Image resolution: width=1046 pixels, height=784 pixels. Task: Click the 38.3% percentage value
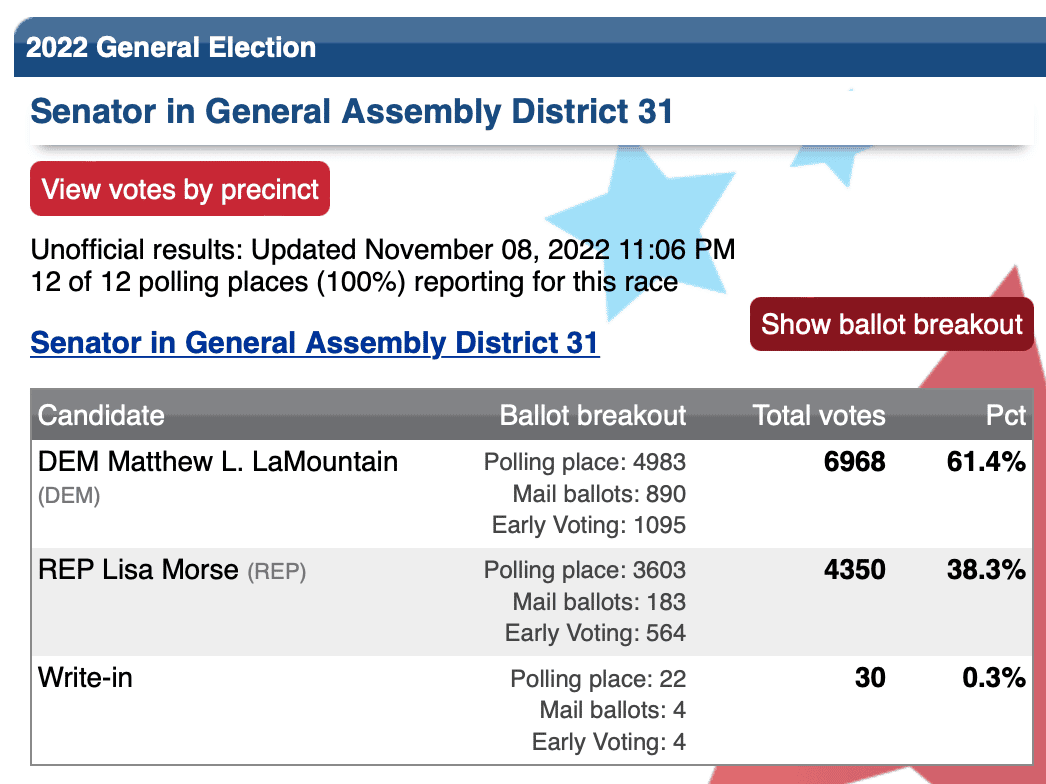coord(986,570)
